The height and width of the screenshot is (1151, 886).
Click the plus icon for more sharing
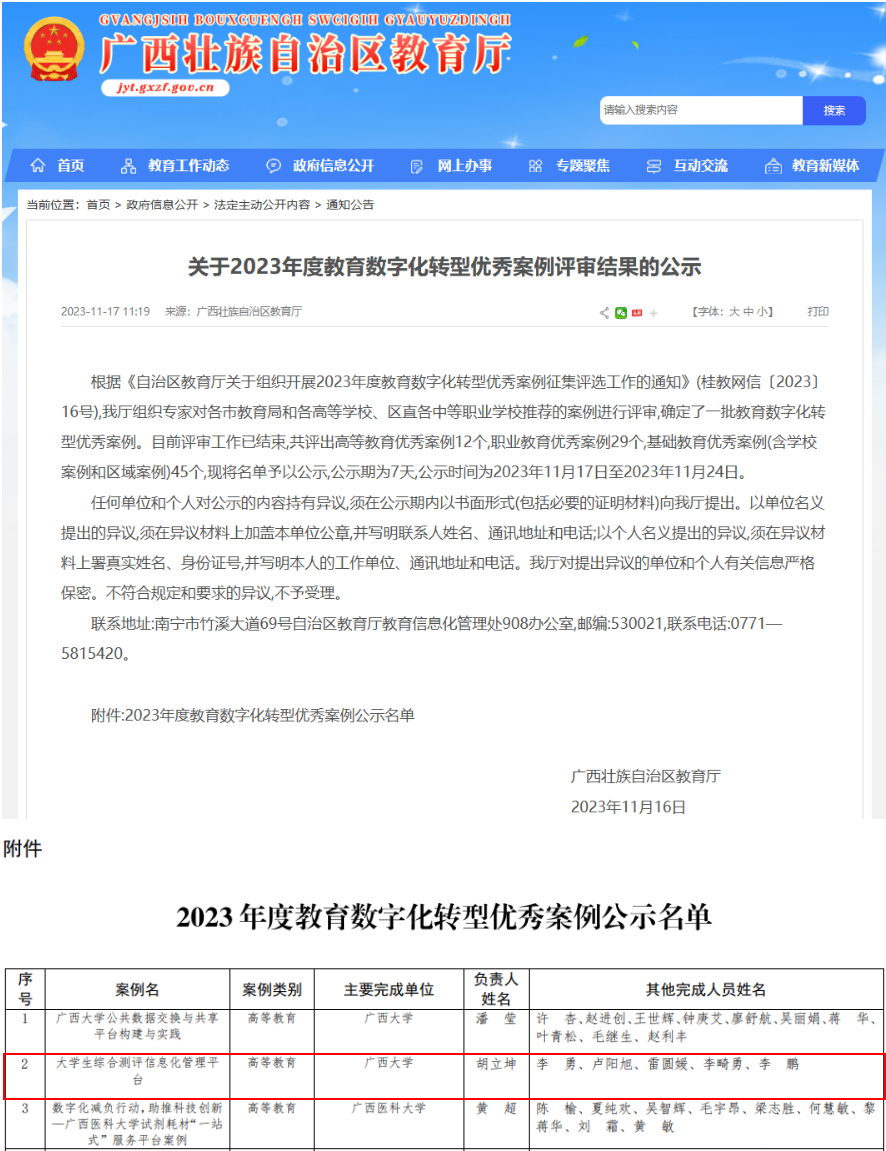pyautogui.click(x=654, y=313)
